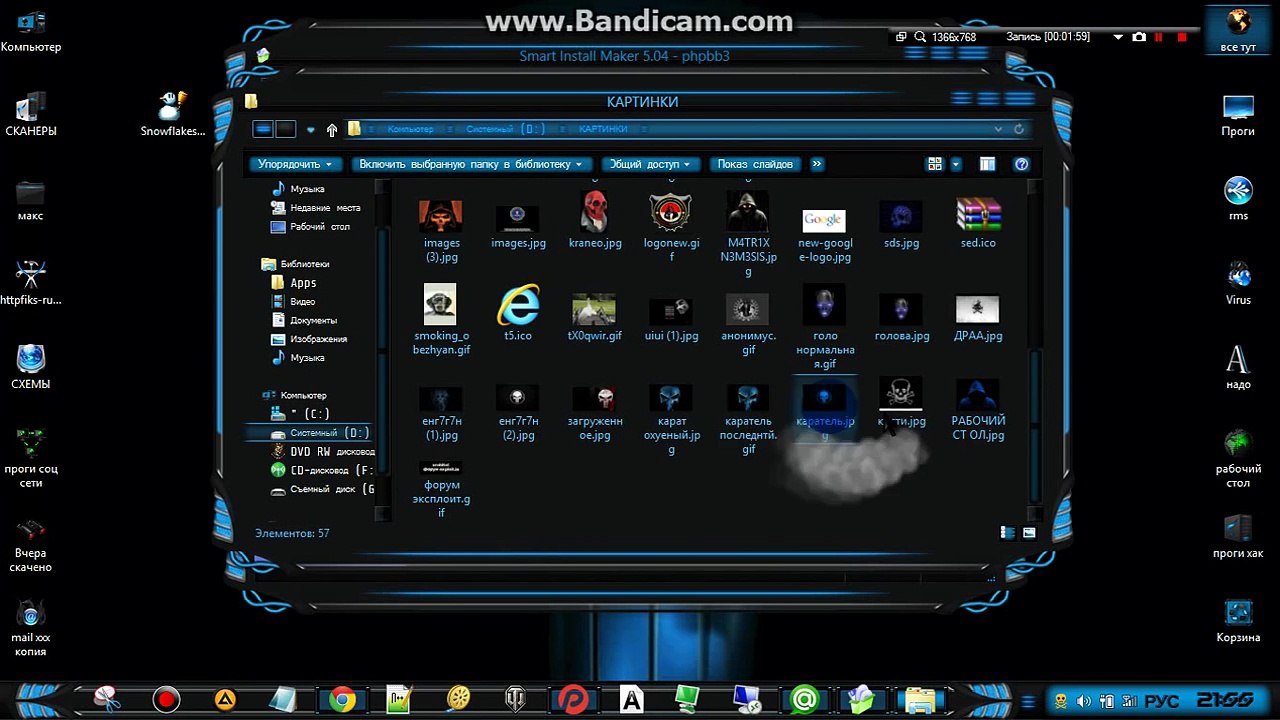Select kraneo.jpg red skull file
This screenshot has width=1280, height=720.
tap(595, 220)
